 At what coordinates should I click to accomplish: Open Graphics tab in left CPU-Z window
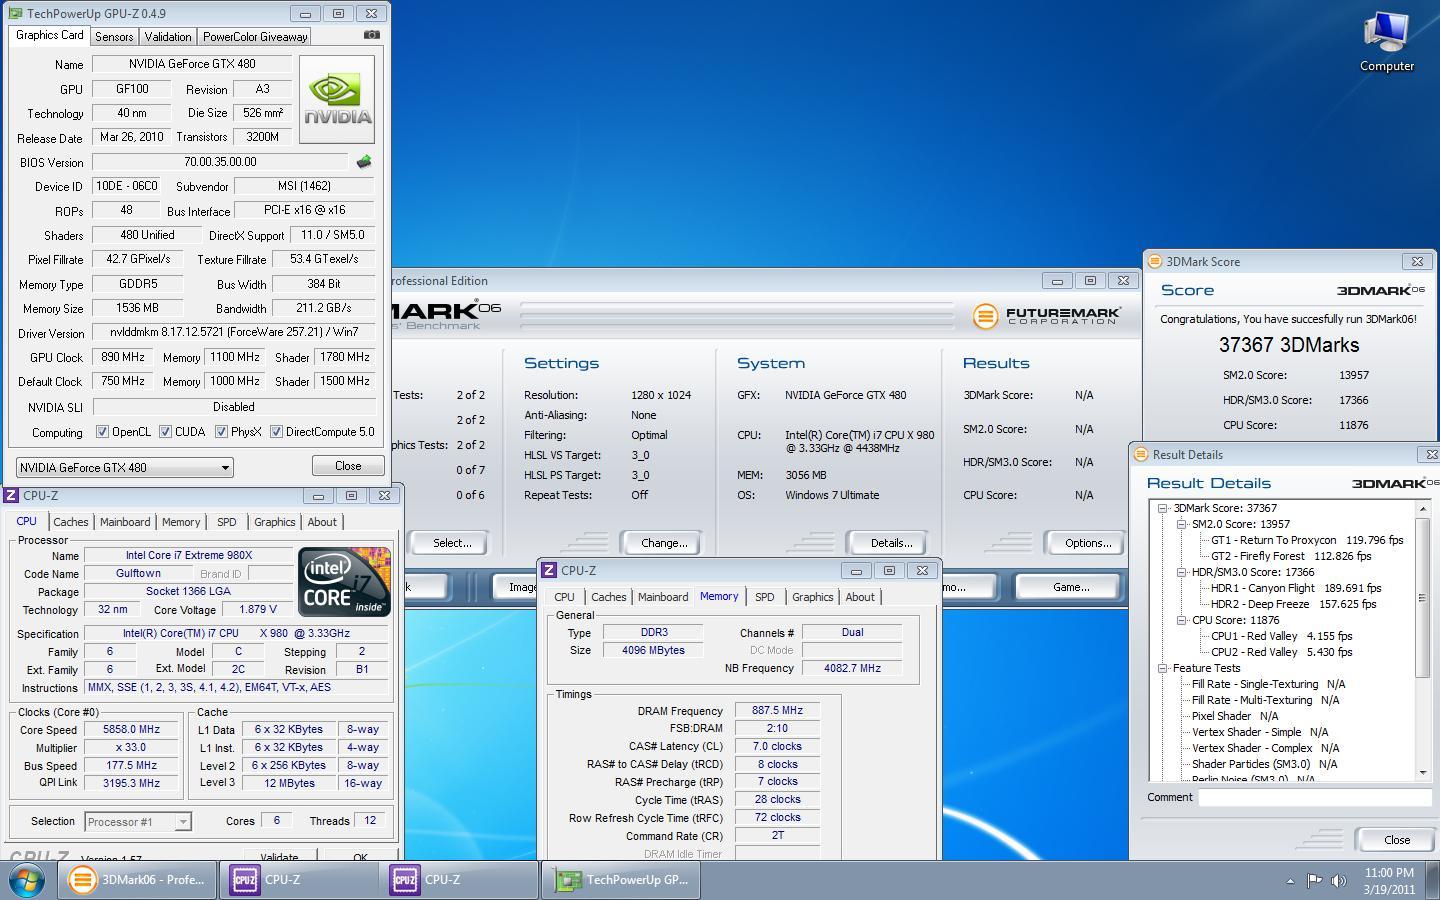coord(274,522)
